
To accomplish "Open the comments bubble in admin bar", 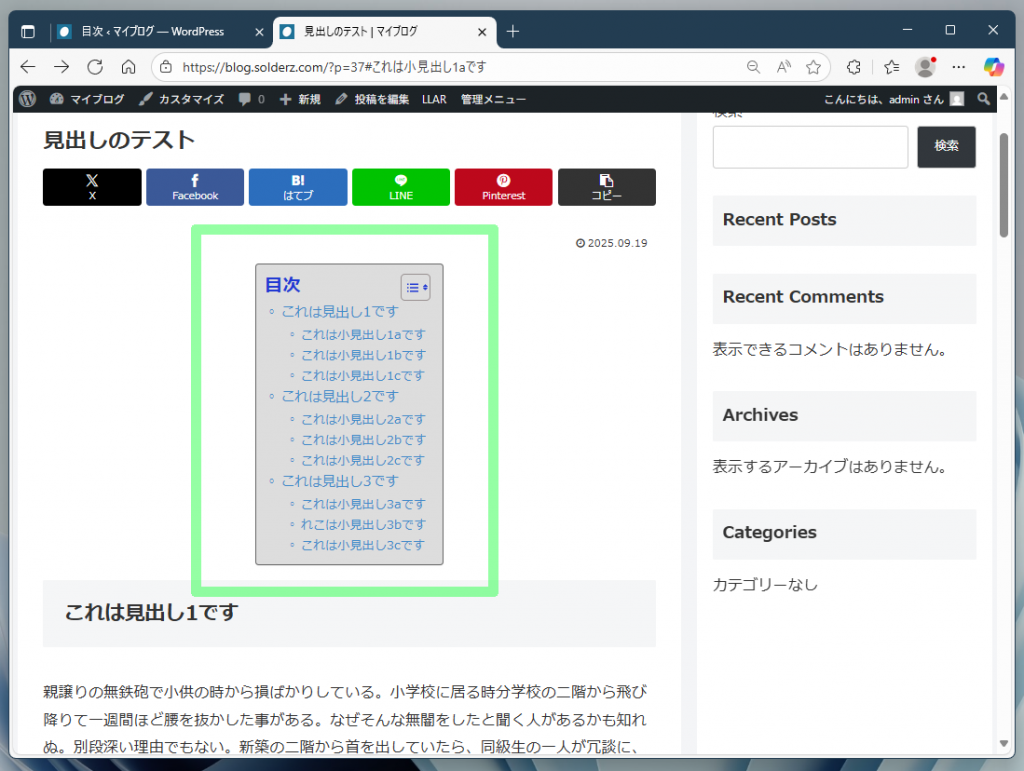I will pyautogui.click(x=251, y=99).
